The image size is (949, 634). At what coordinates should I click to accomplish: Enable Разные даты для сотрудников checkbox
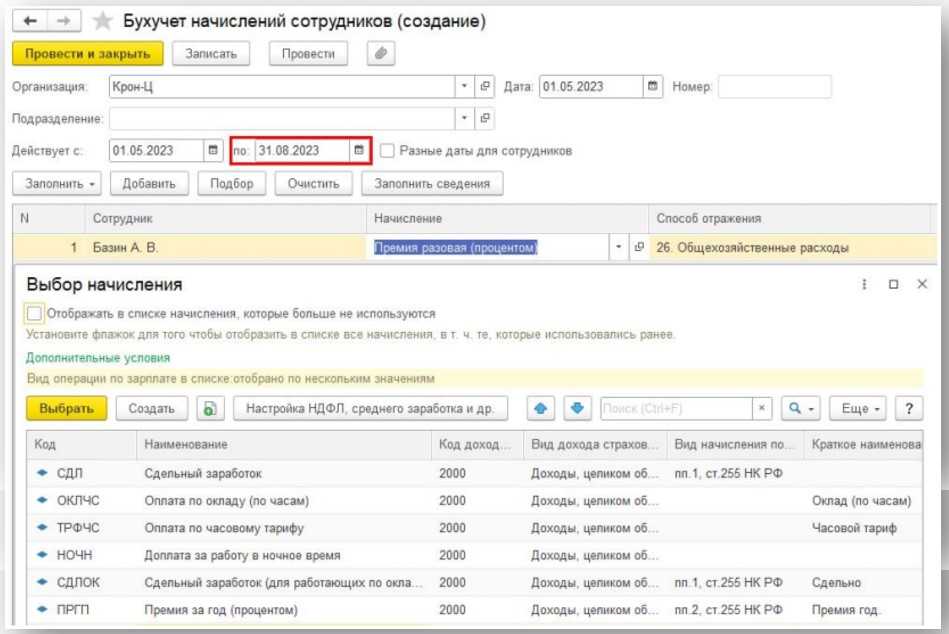(x=387, y=151)
